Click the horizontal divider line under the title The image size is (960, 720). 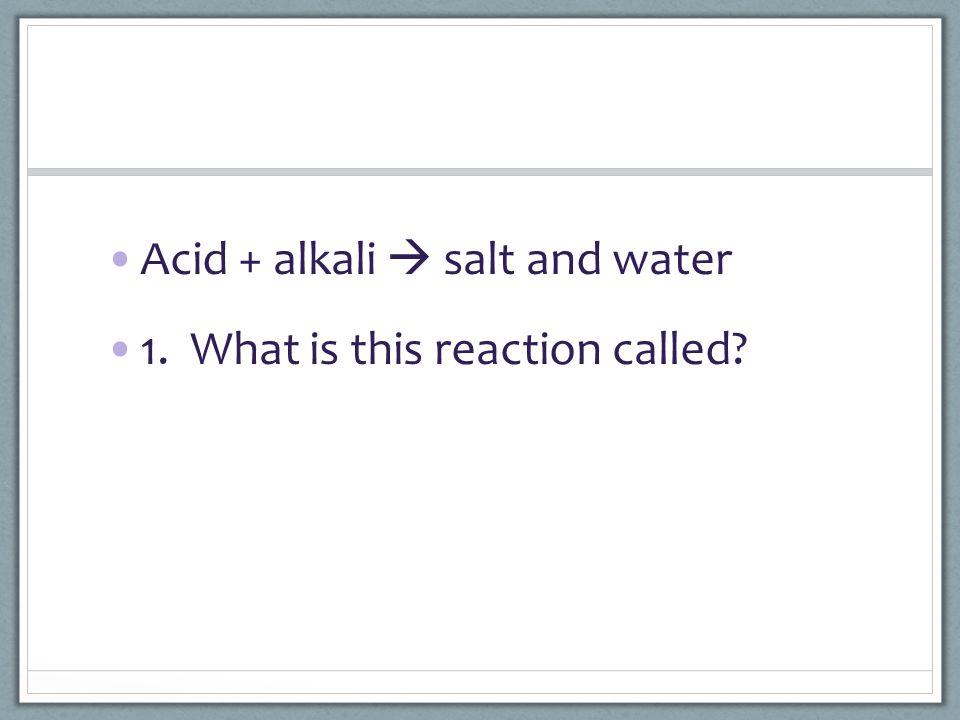pyautogui.click(x=480, y=172)
